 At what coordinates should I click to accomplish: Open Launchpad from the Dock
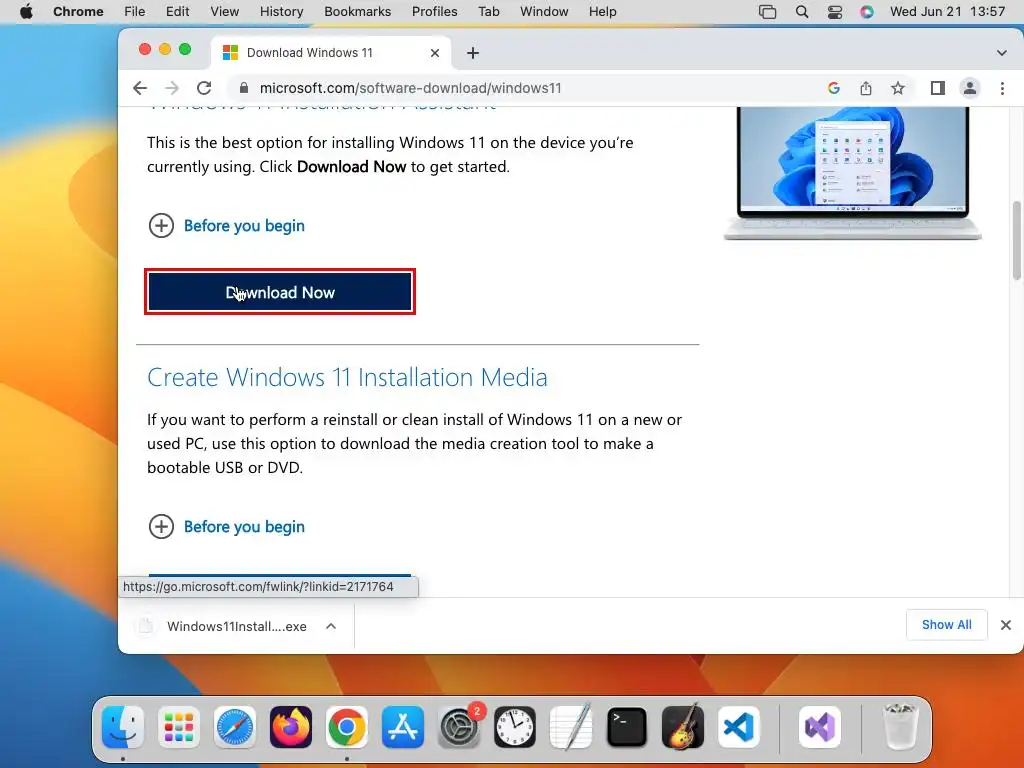point(179,727)
